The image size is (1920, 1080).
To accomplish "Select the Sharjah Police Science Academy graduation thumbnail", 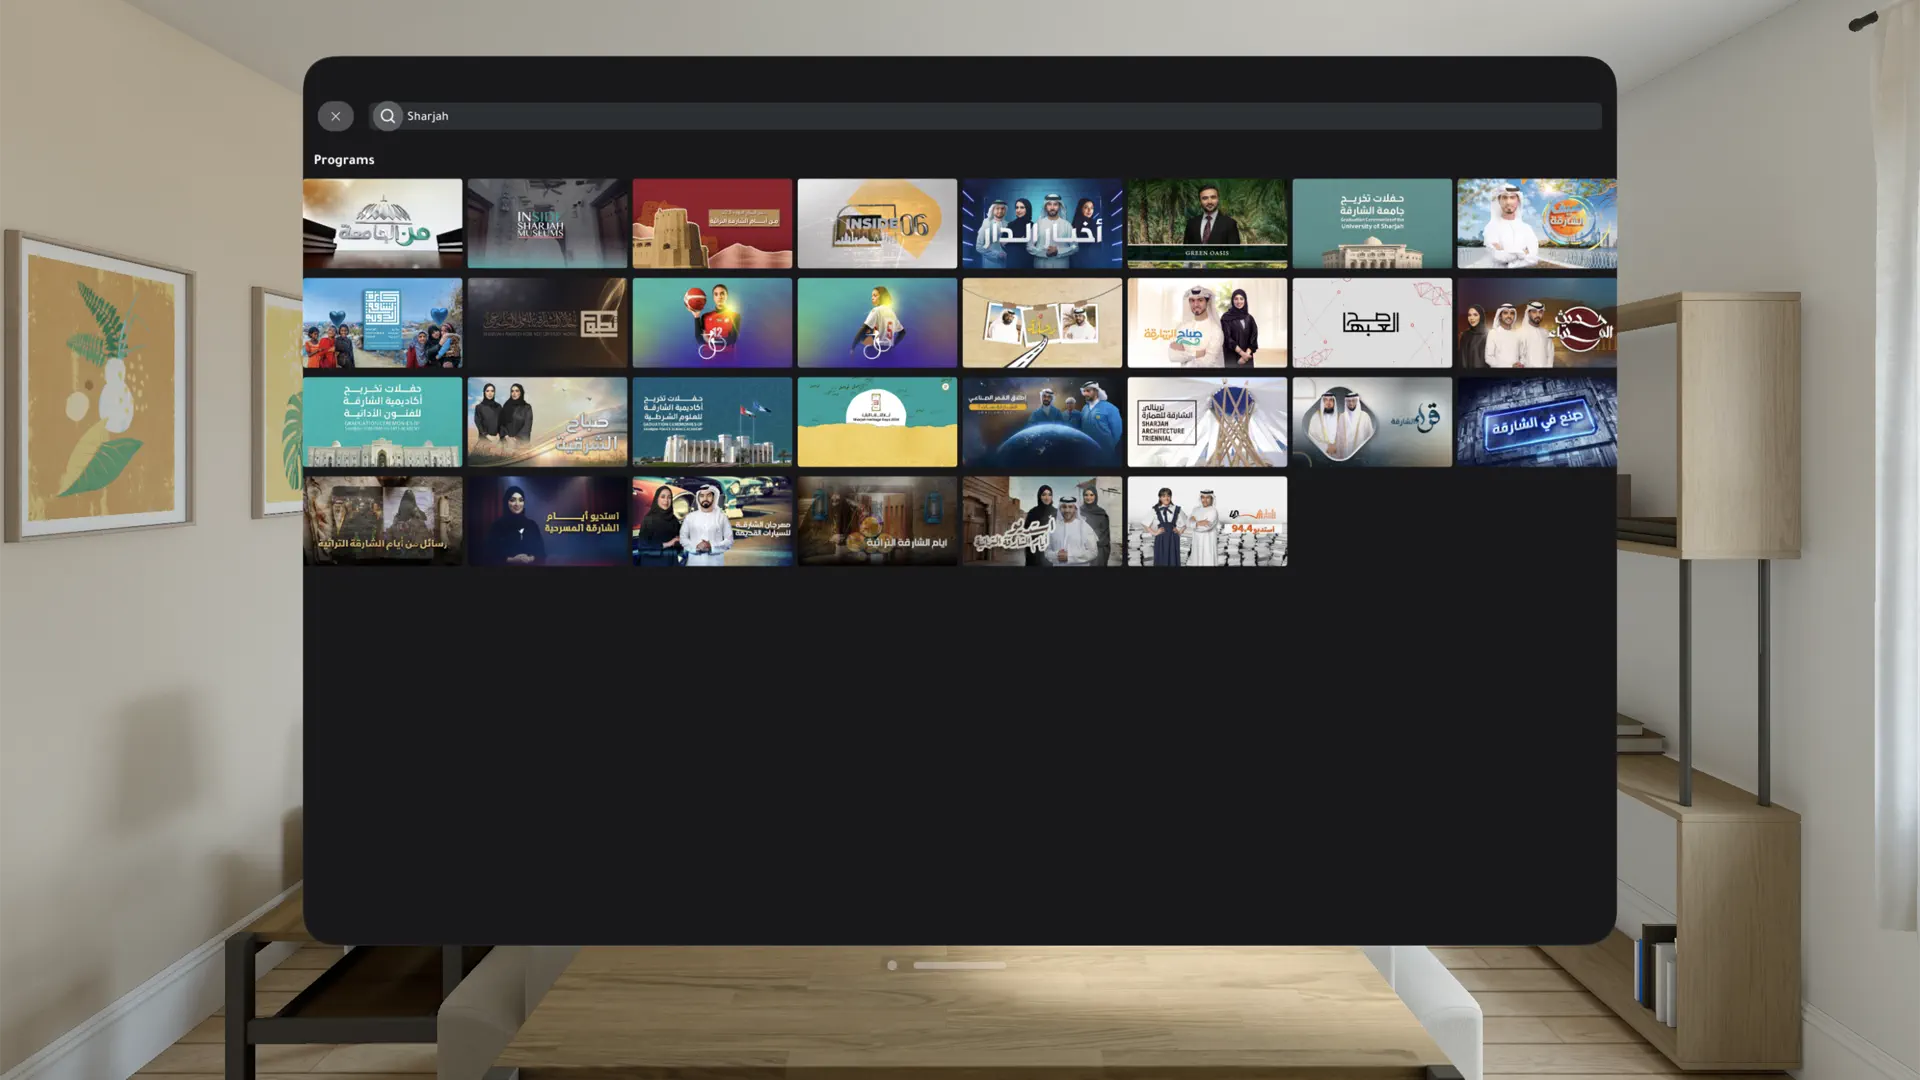I will point(712,421).
